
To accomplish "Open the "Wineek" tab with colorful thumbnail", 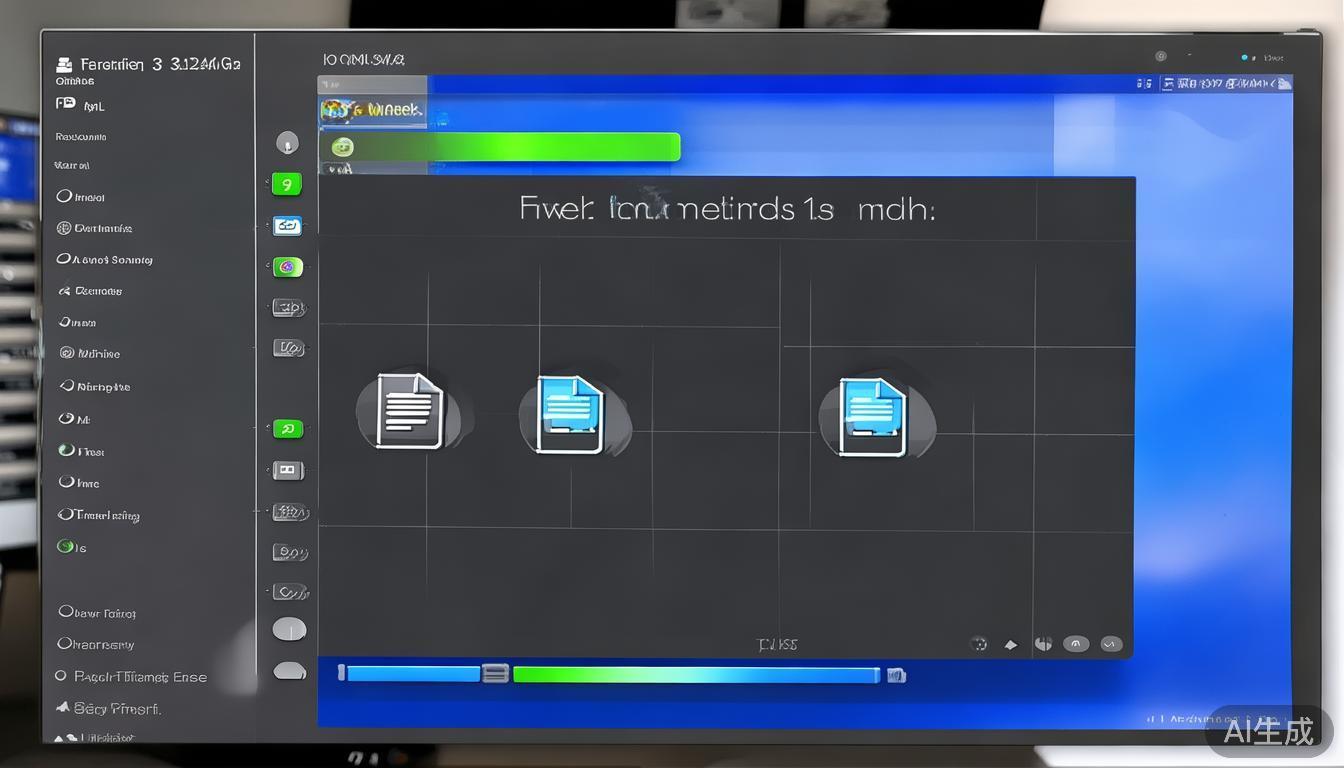I will pos(373,110).
